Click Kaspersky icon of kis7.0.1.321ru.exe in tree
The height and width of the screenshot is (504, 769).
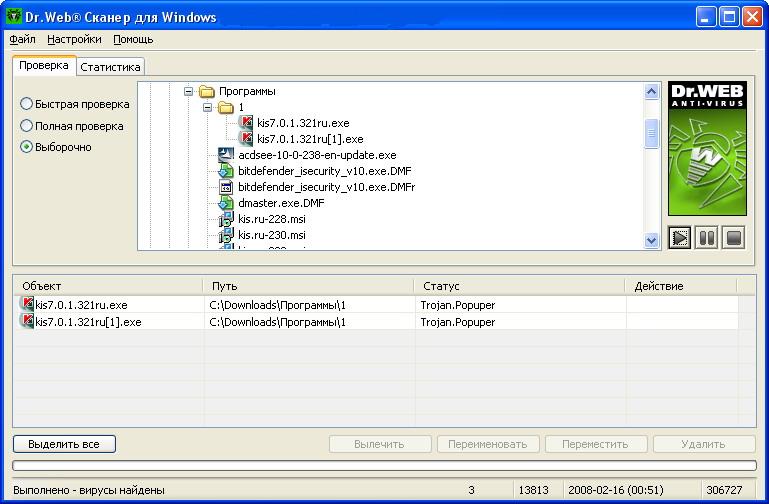(246, 123)
